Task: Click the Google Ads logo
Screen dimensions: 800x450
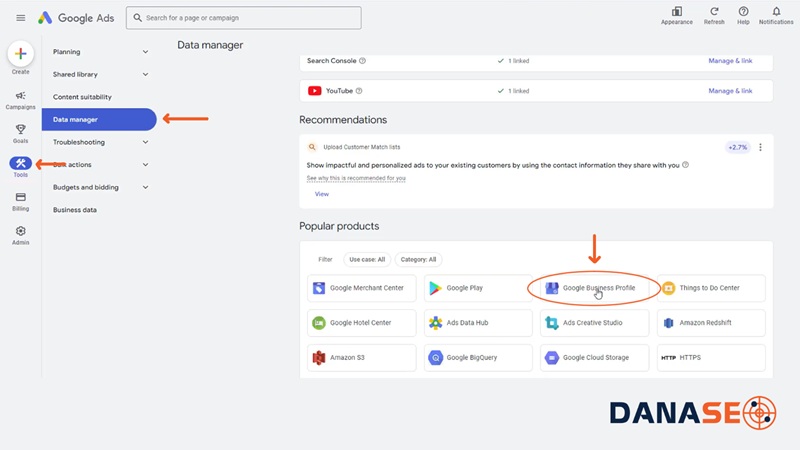Action: [x=76, y=18]
